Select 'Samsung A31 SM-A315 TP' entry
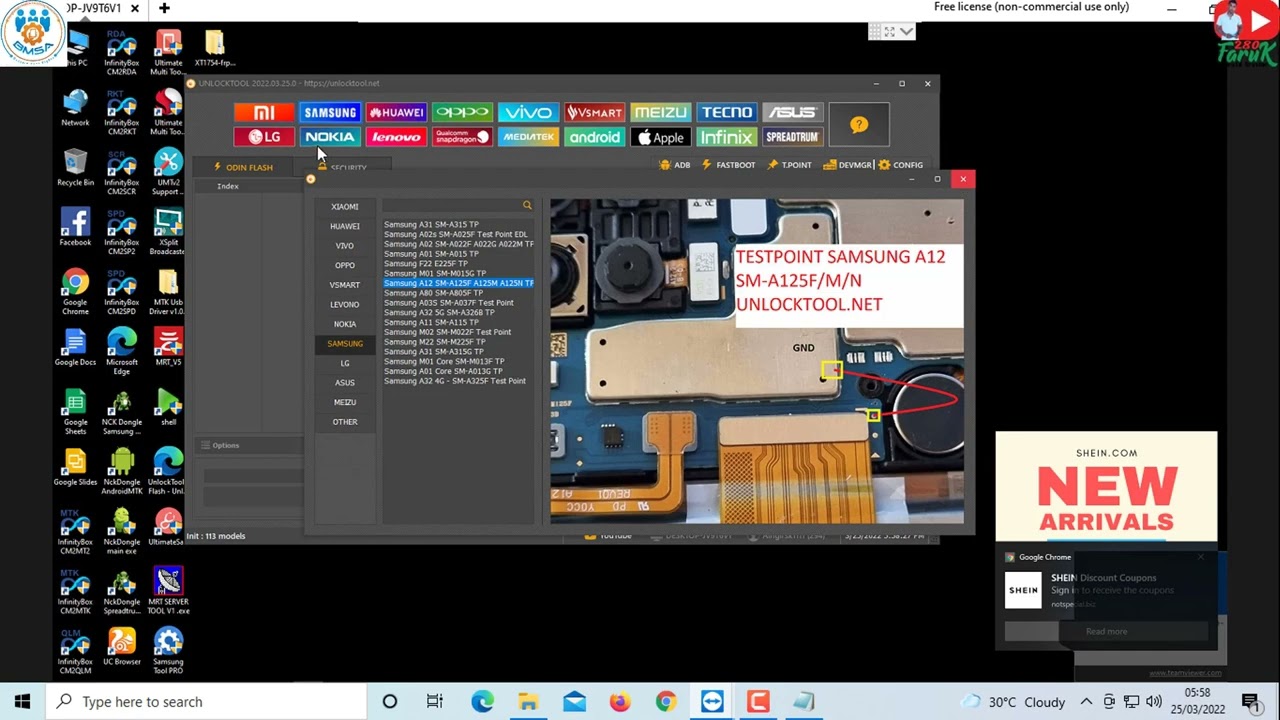This screenshot has height=720, width=1280. coord(431,224)
